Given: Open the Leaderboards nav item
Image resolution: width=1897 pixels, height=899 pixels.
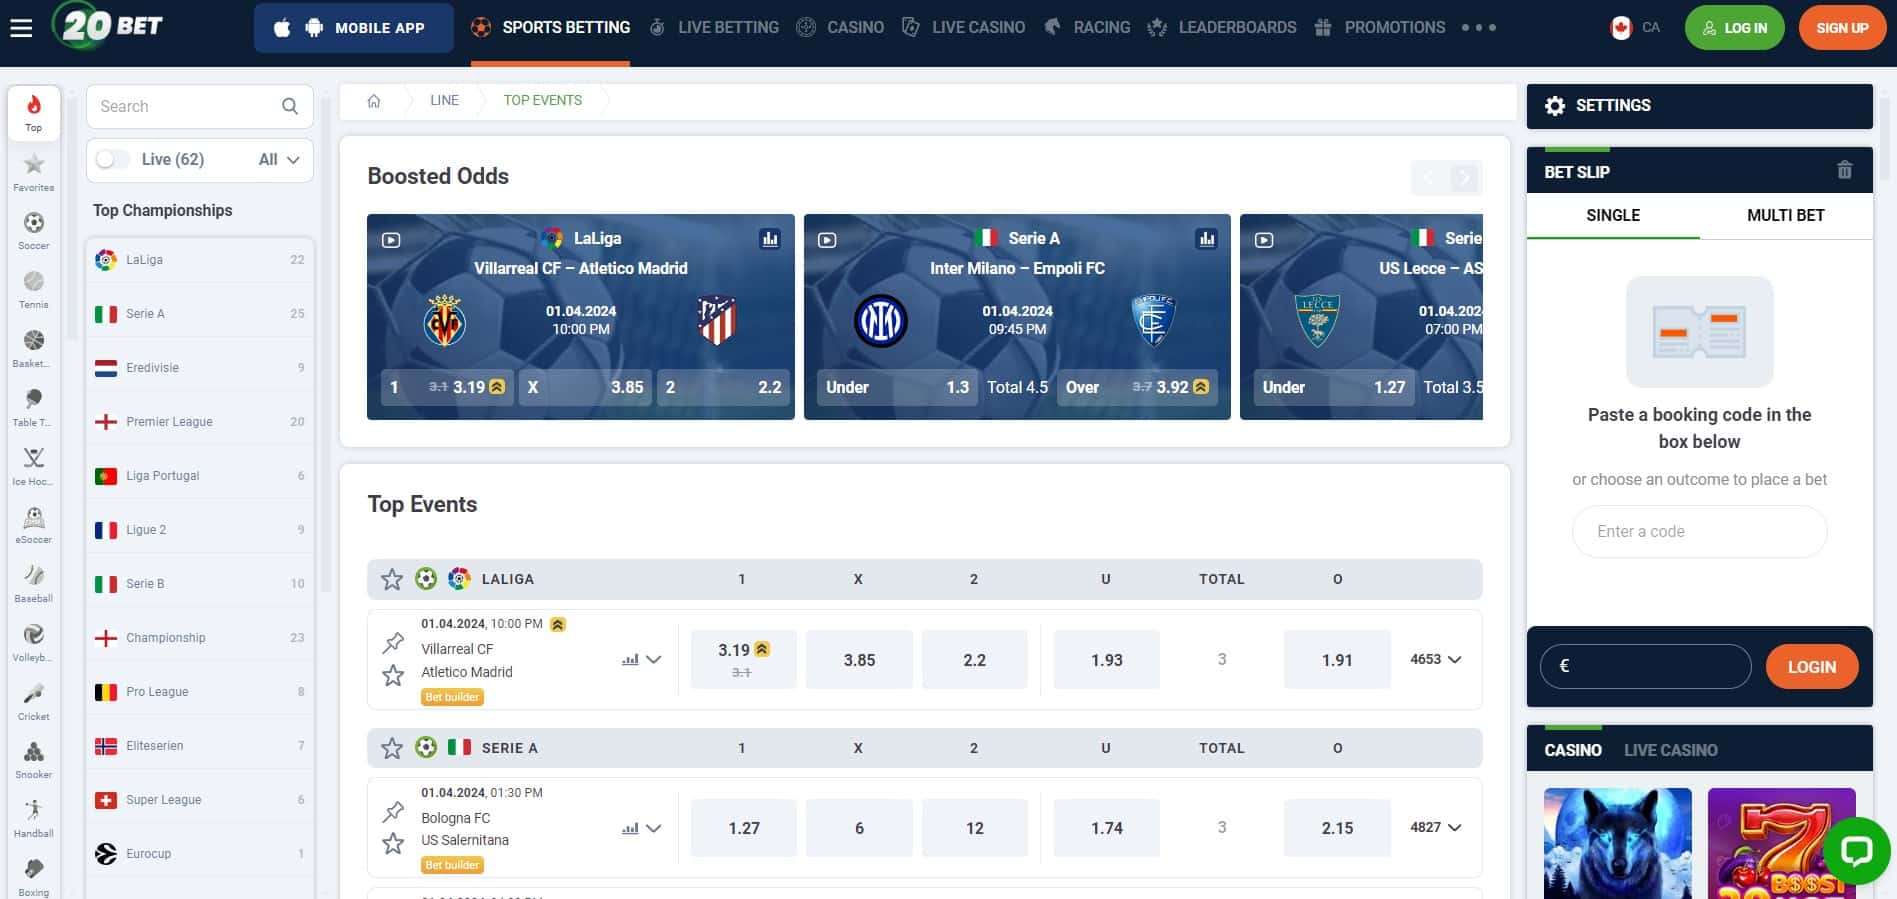Looking at the screenshot, I should pos(1222,28).
